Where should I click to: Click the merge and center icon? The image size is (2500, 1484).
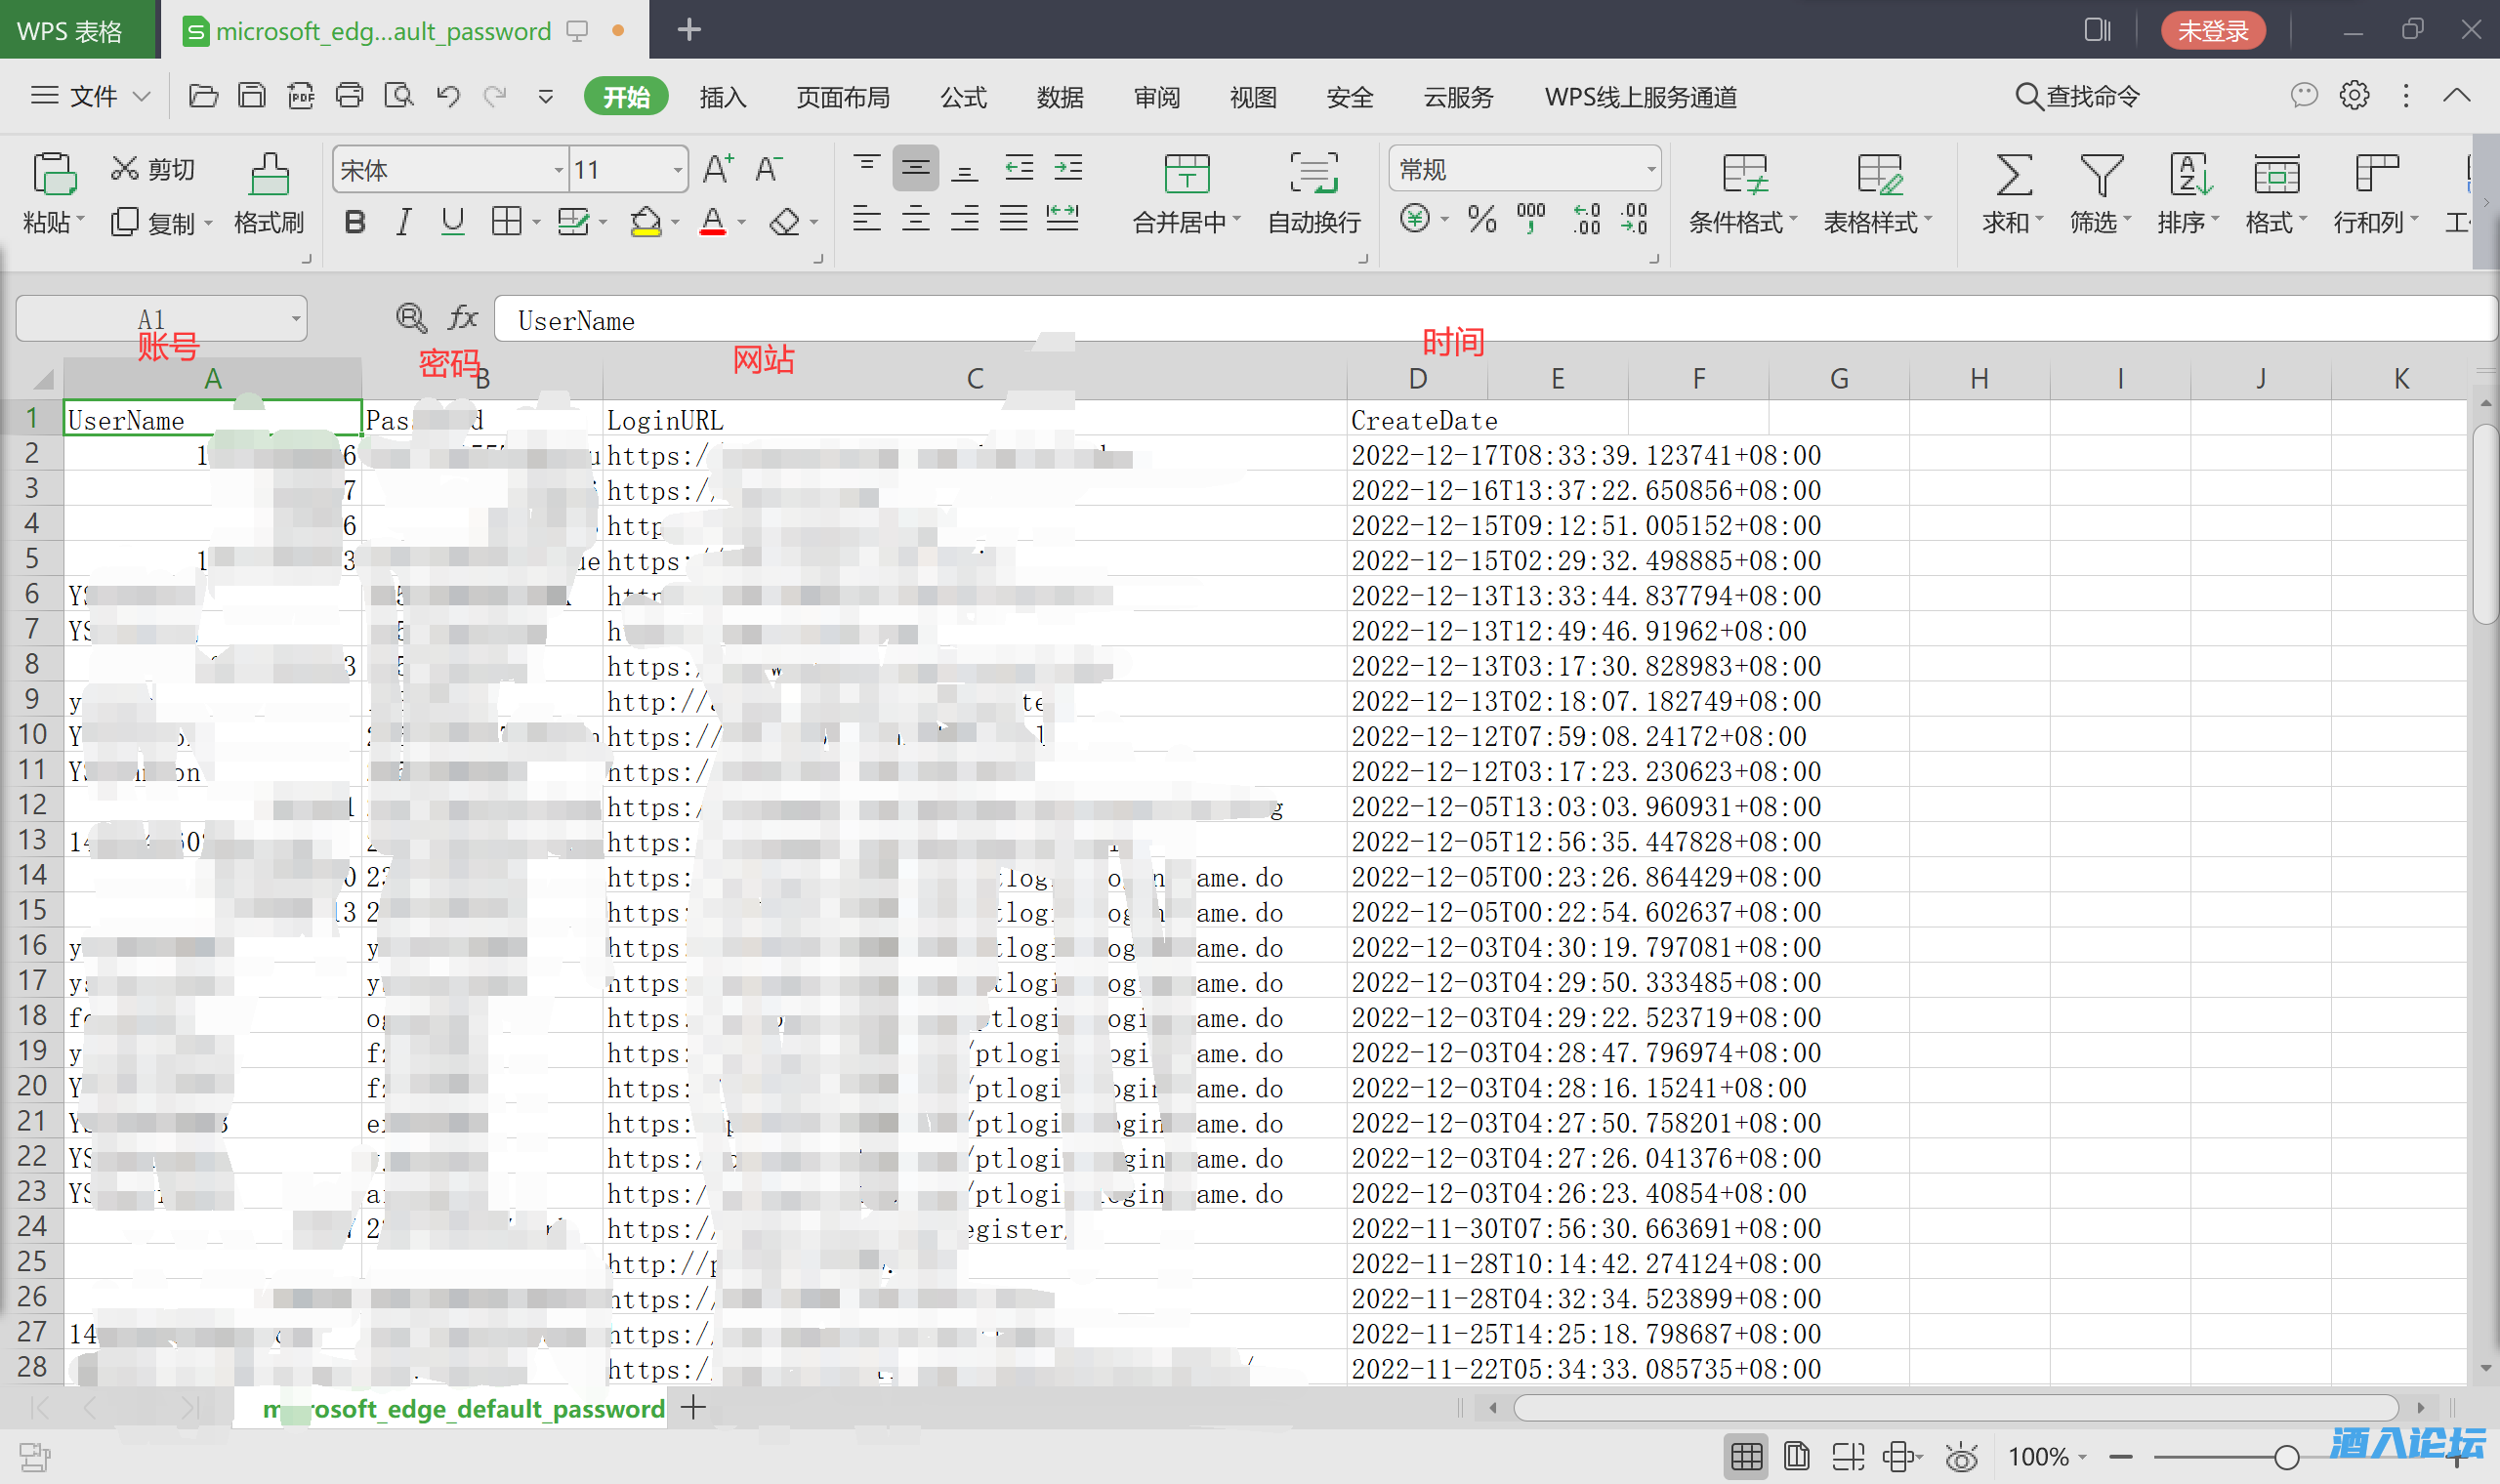[1186, 174]
